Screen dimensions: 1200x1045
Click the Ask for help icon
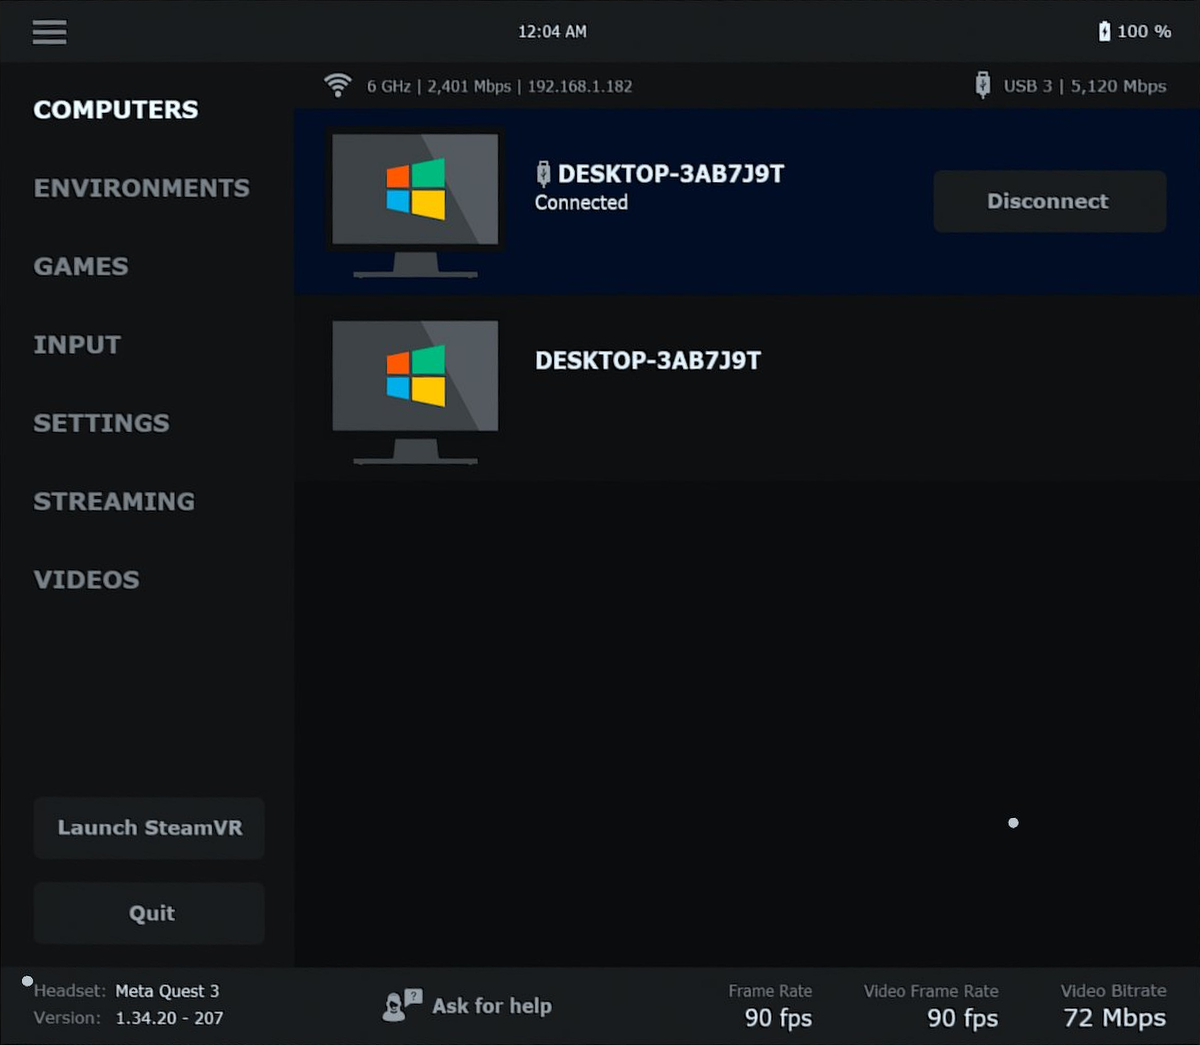(x=402, y=1005)
